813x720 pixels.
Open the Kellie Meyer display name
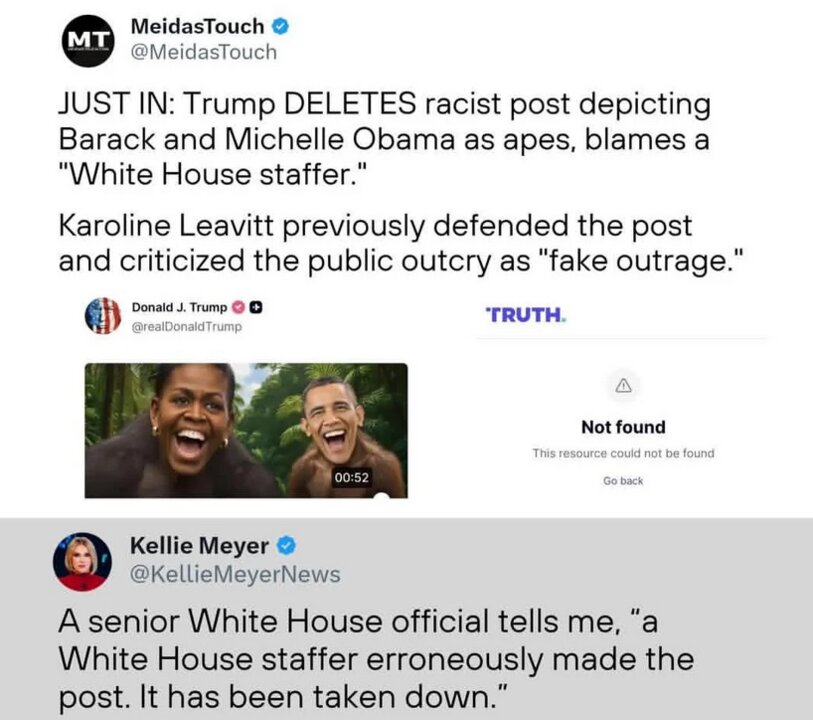point(200,546)
